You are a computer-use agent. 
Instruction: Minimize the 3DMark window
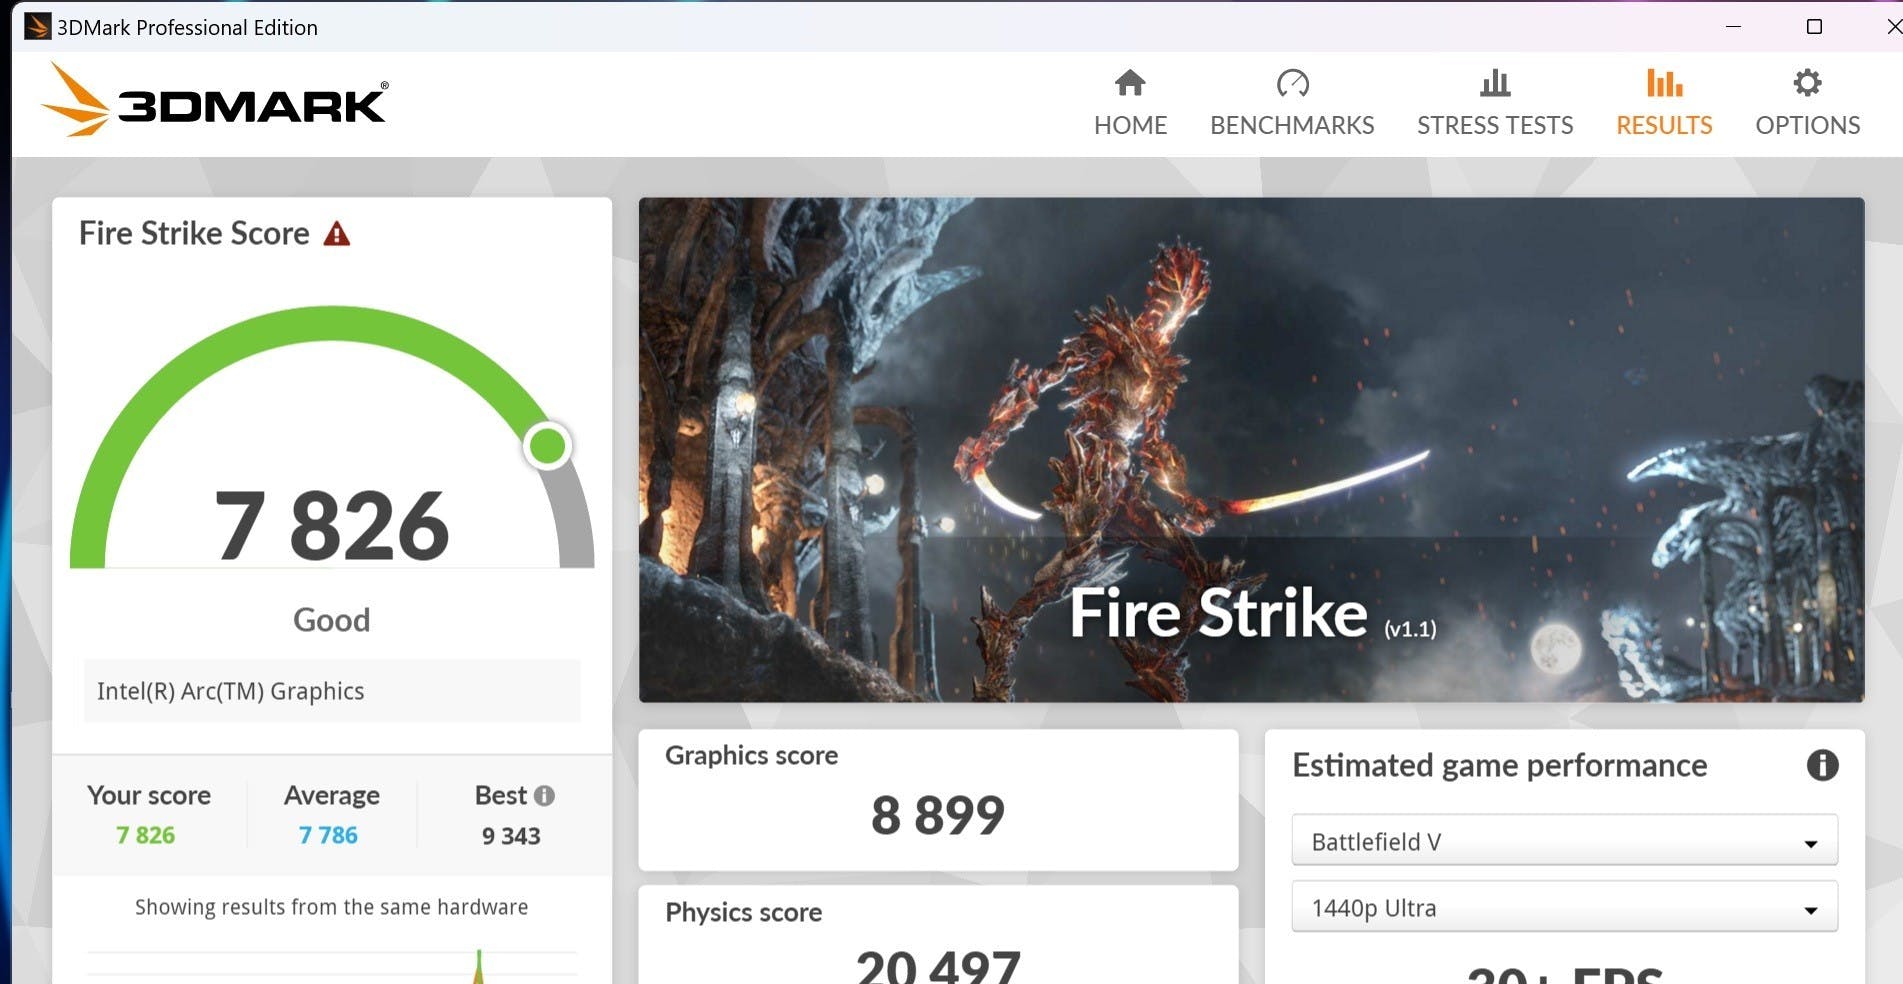pos(1733,27)
